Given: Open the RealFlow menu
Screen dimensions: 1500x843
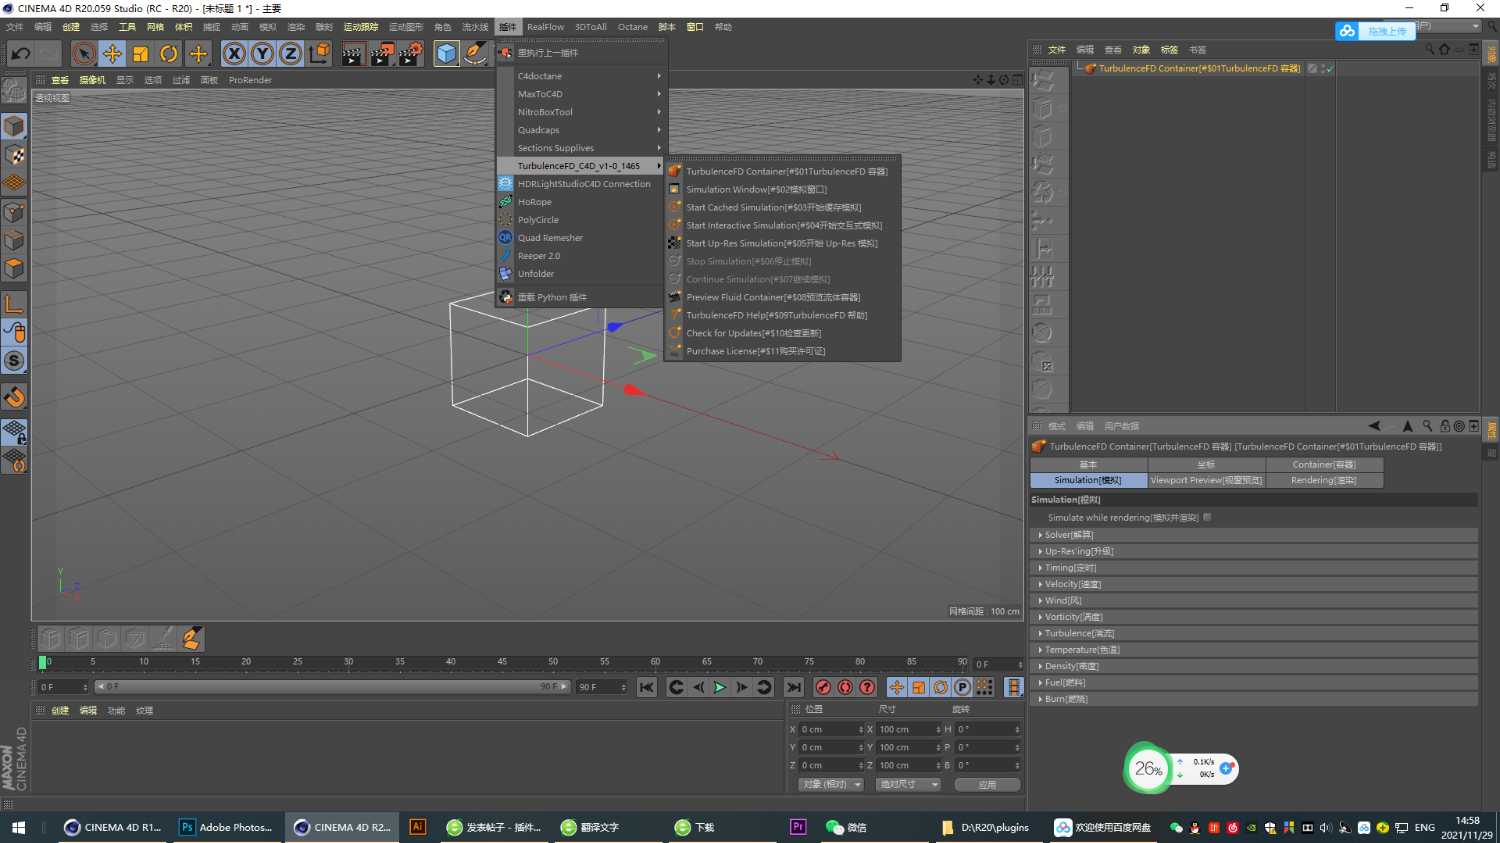Looking at the screenshot, I should coord(545,27).
